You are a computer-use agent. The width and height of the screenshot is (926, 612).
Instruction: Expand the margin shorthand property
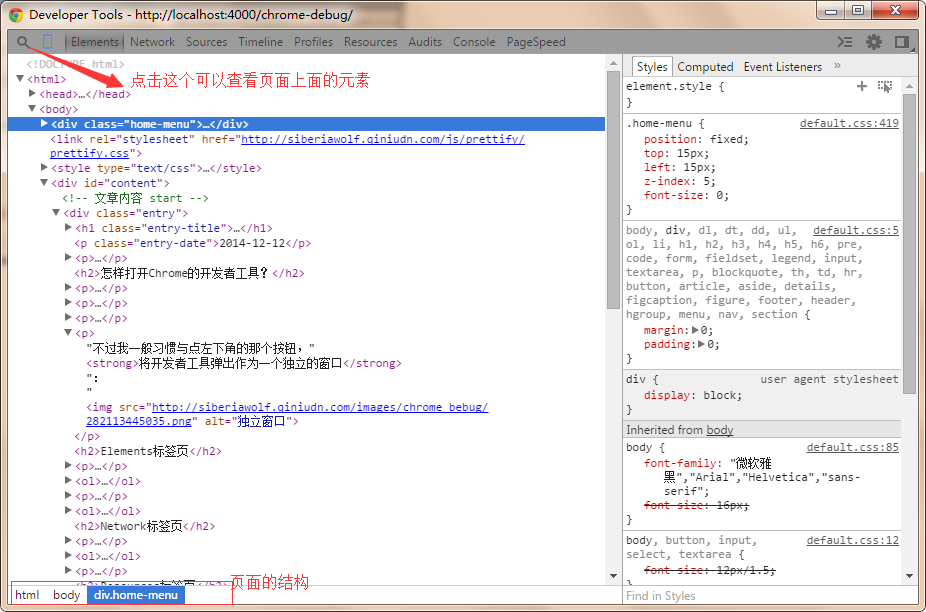point(696,330)
